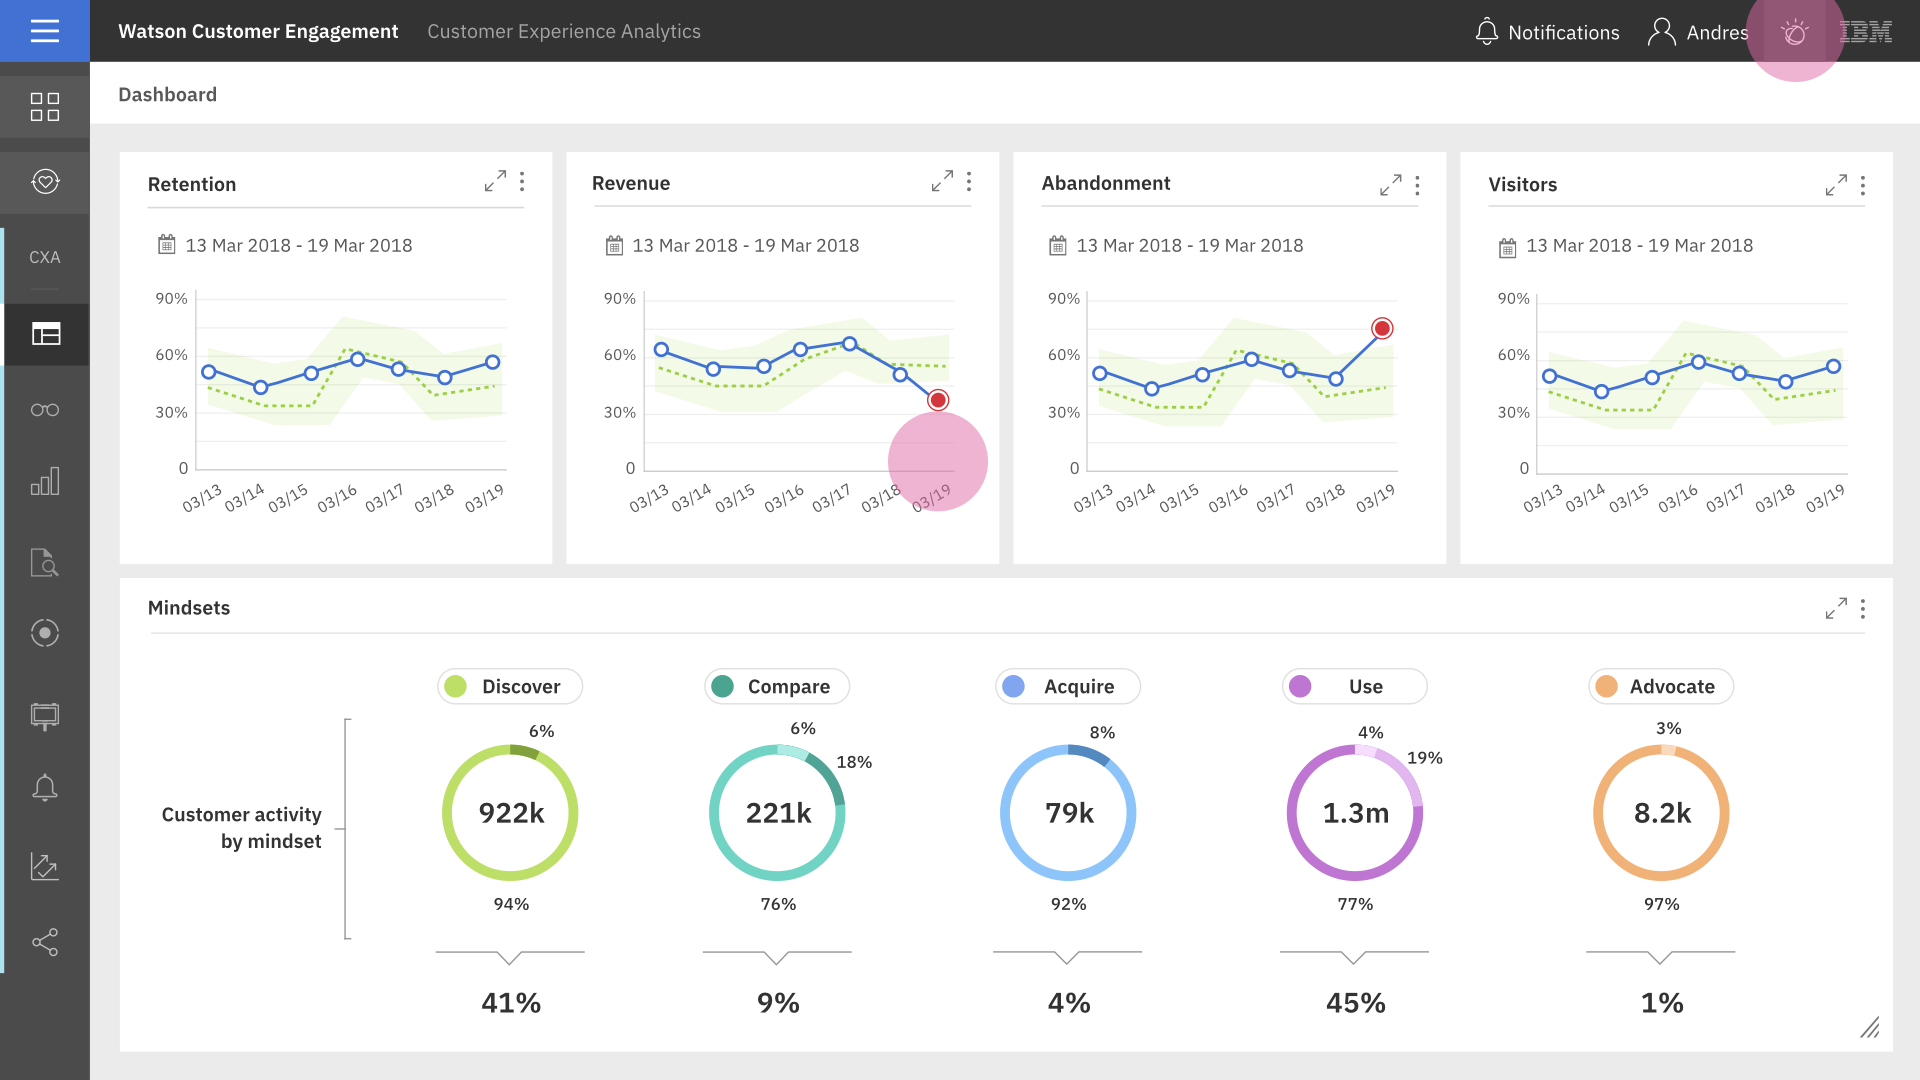This screenshot has width=1920, height=1080.
Task: Select the heart badge sidebar icon
Action: (x=45, y=182)
